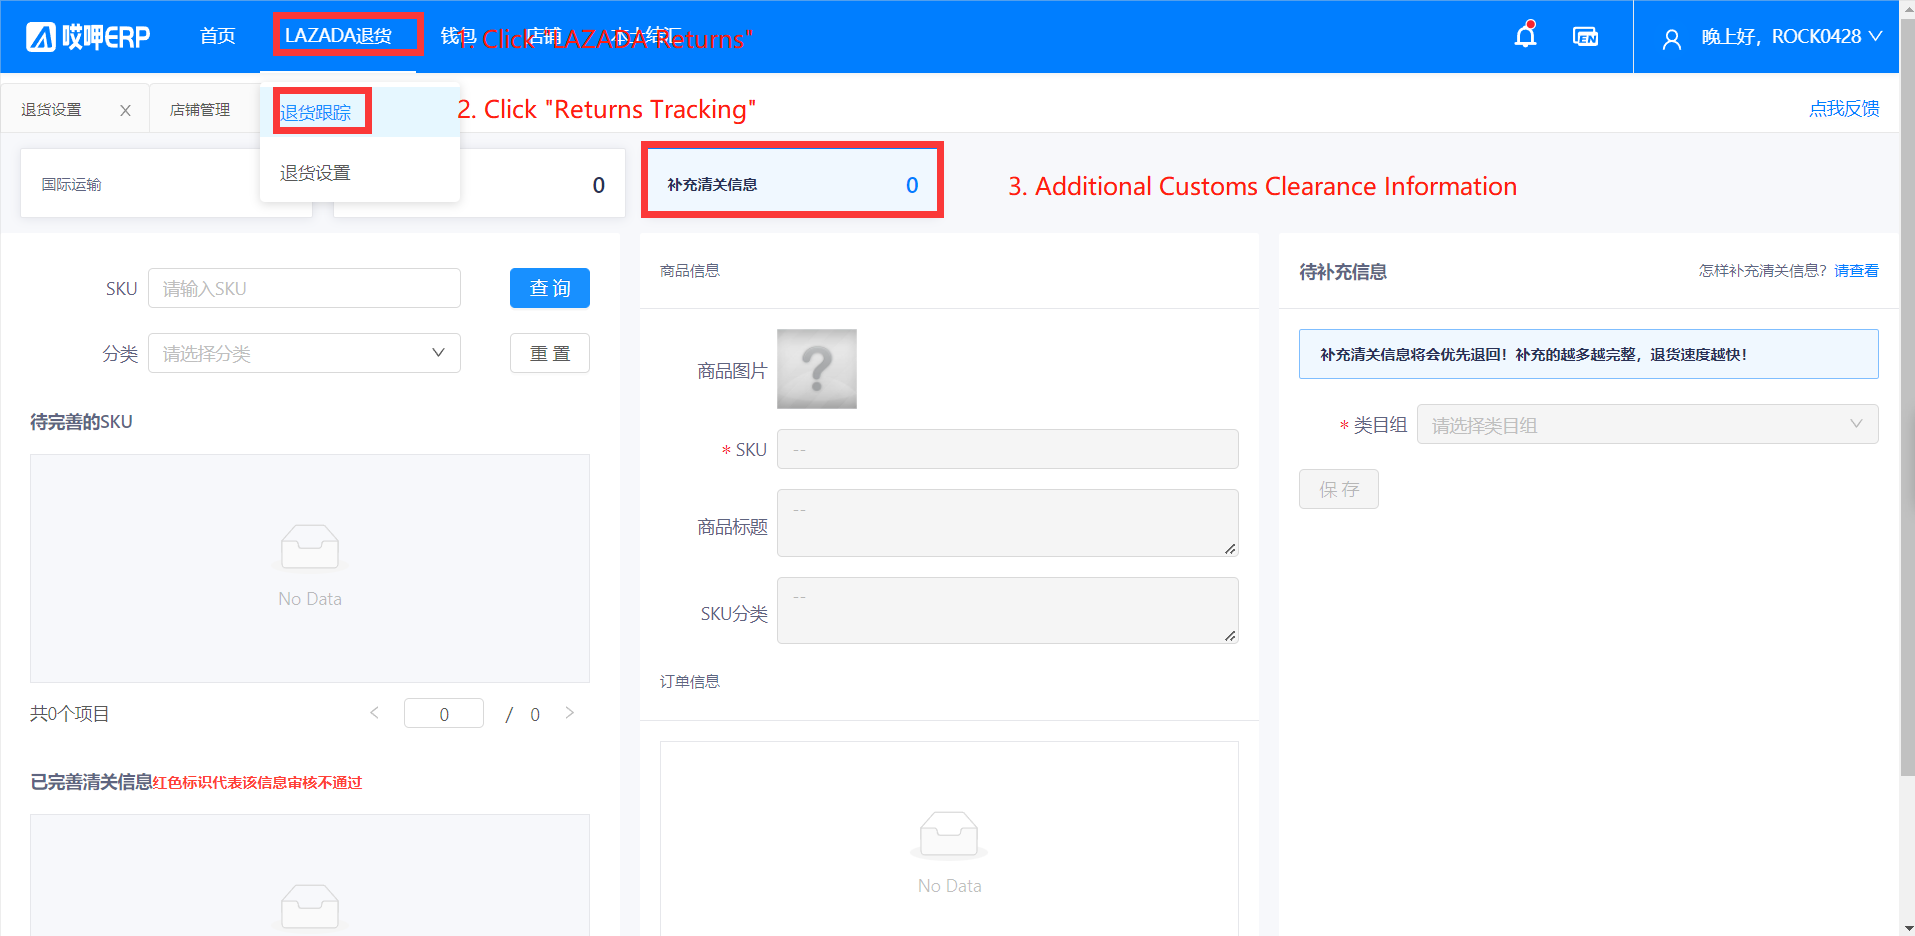
Task: Focus the SKU search input
Action: [x=304, y=288]
